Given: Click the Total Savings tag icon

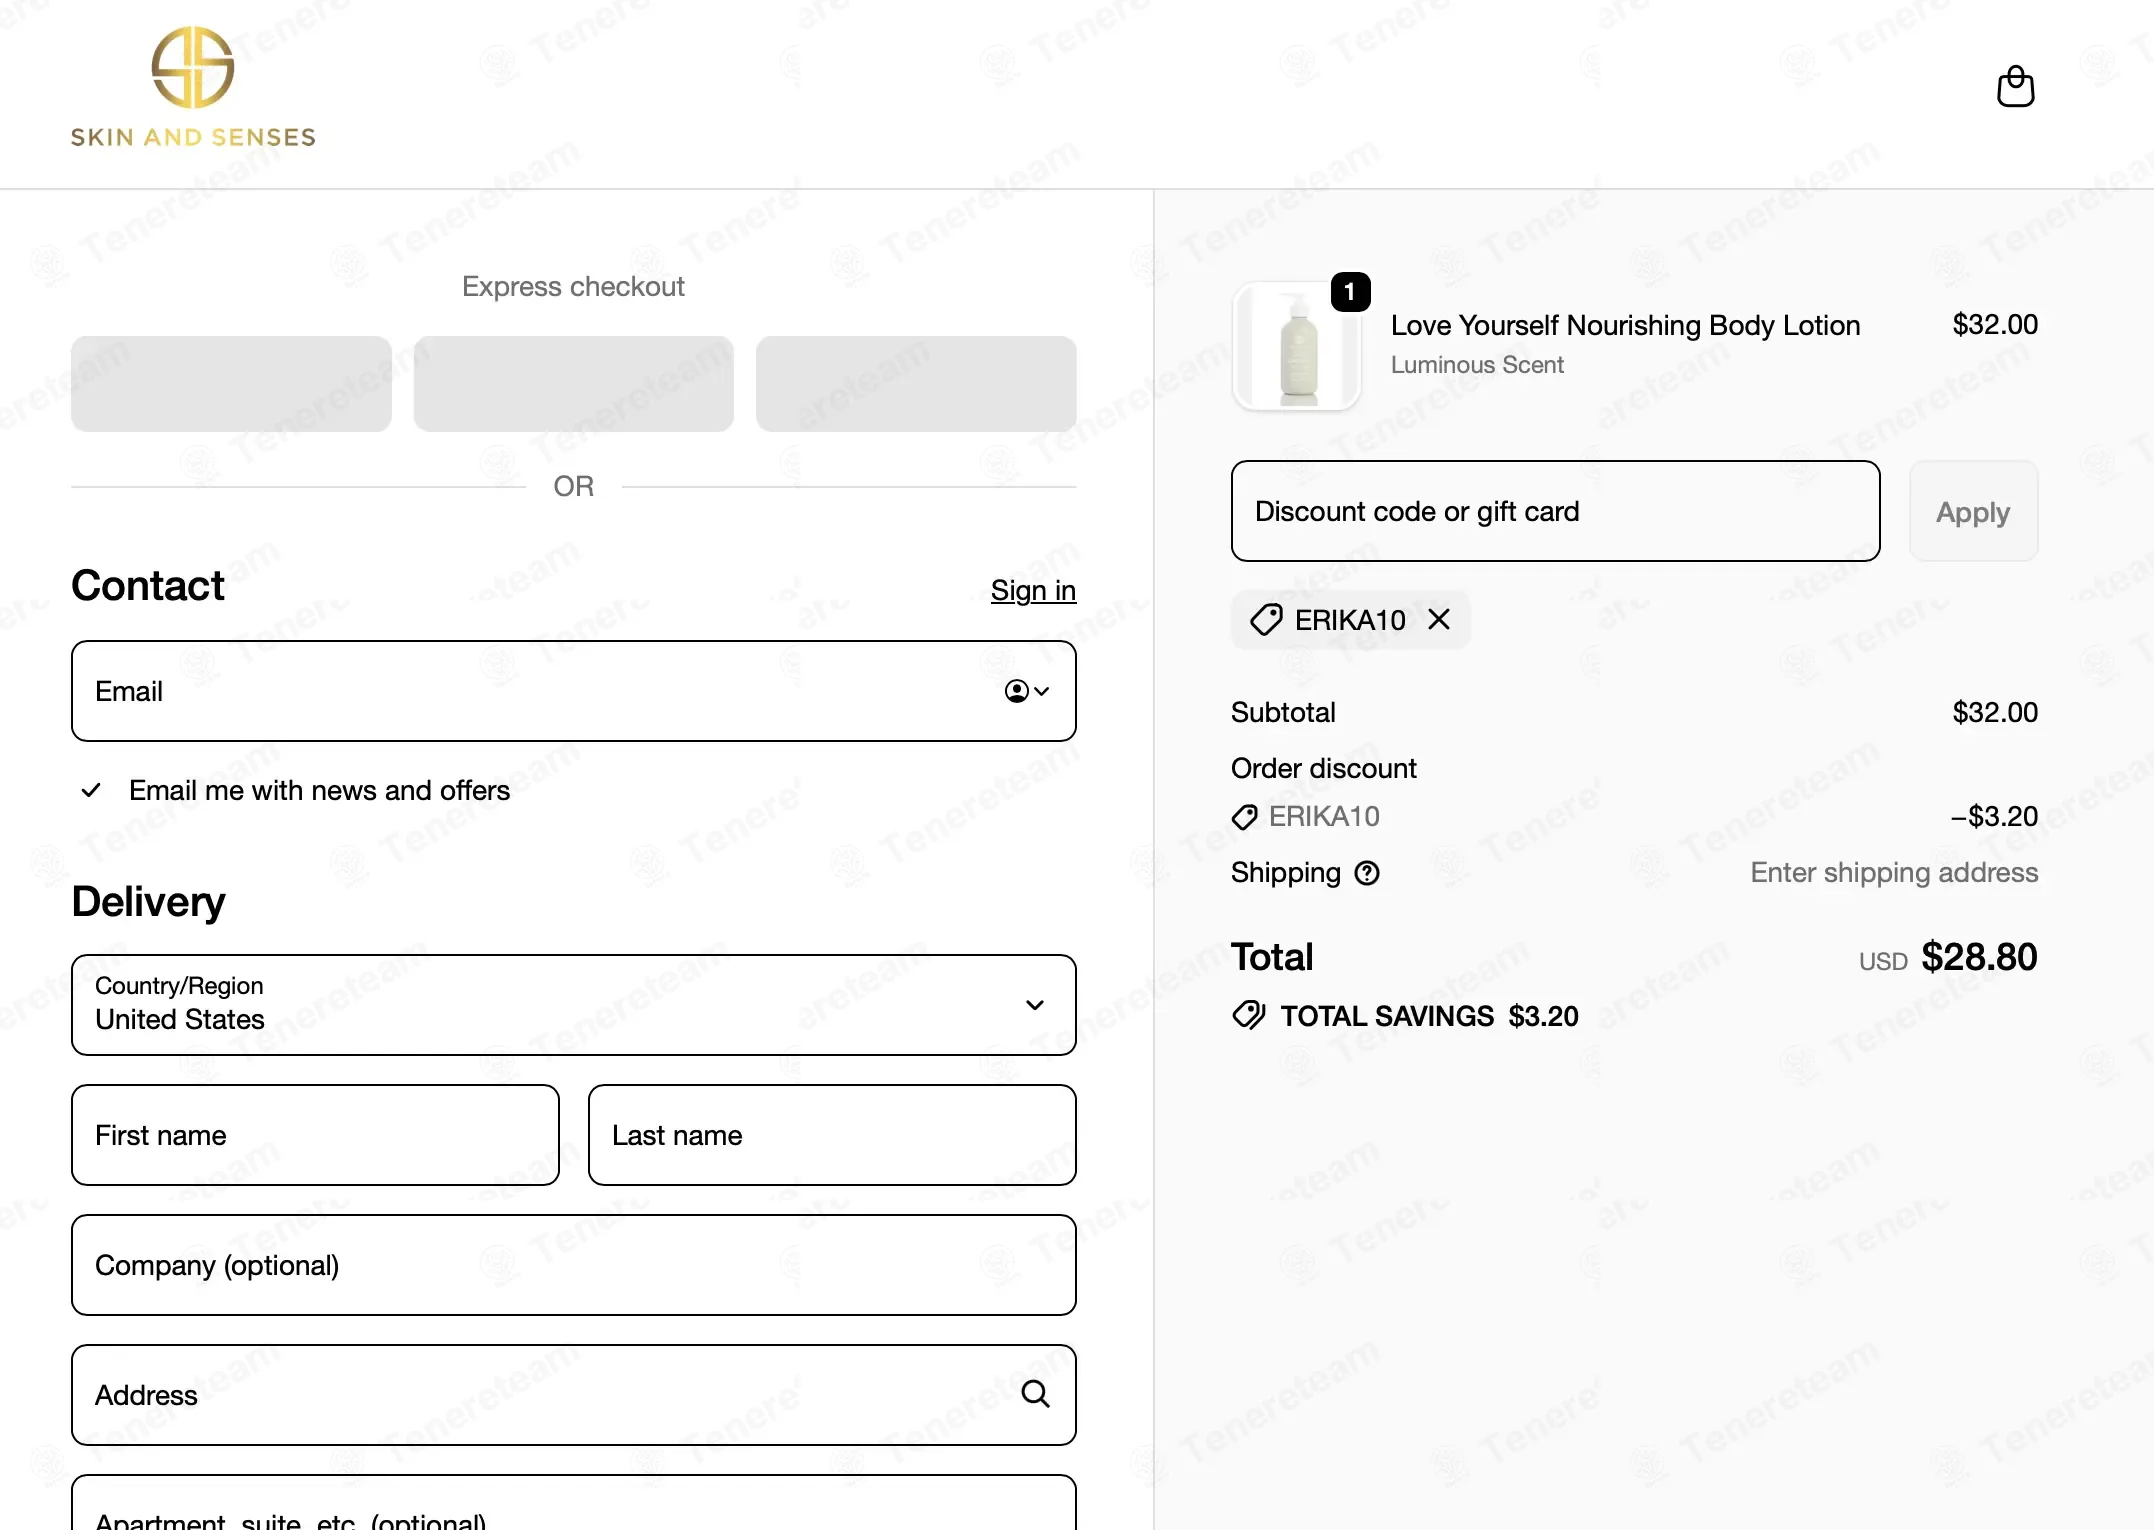Looking at the screenshot, I should pyautogui.click(x=1249, y=1016).
